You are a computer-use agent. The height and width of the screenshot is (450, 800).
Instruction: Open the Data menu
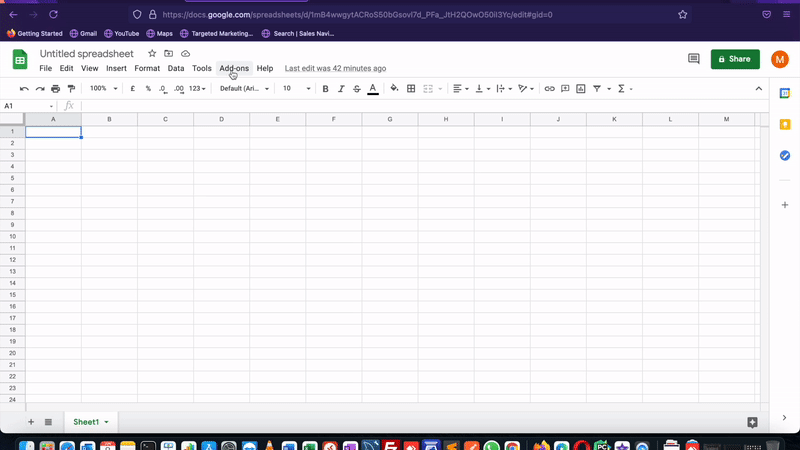coord(176,68)
